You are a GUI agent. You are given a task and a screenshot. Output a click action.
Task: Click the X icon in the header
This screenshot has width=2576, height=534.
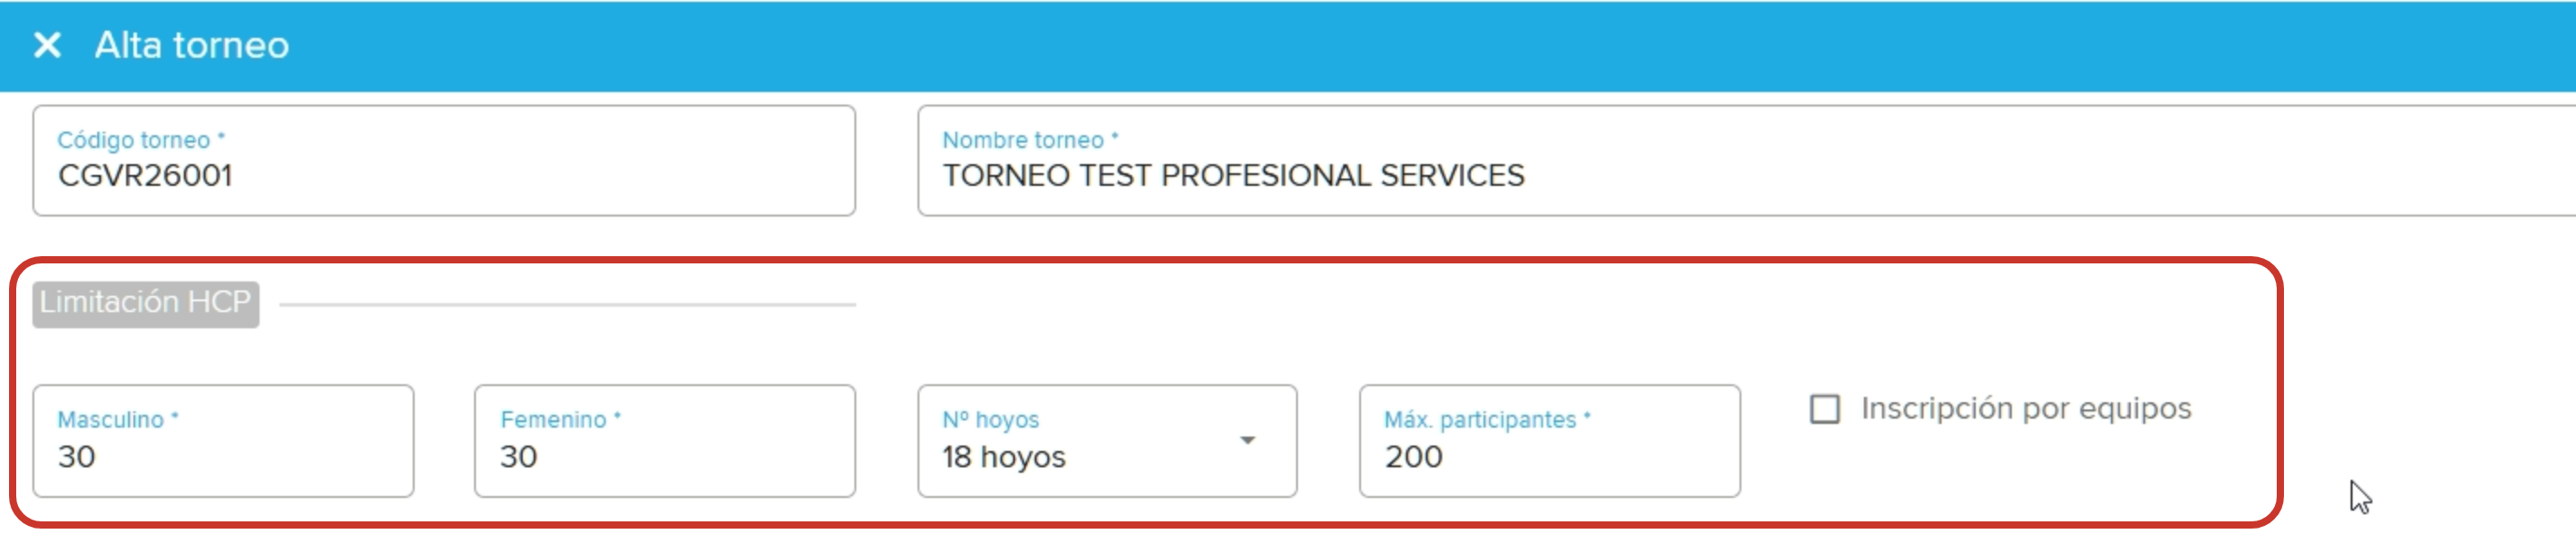(47, 45)
